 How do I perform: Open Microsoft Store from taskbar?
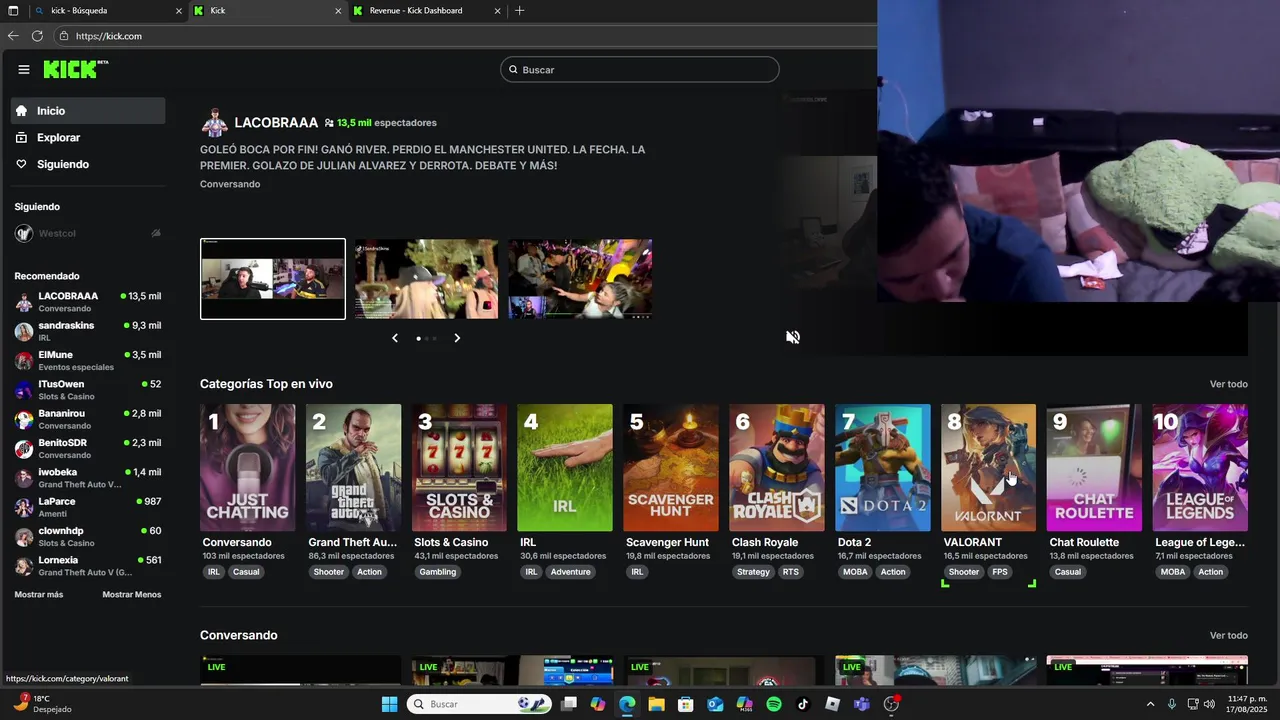pyautogui.click(x=685, y=704)
